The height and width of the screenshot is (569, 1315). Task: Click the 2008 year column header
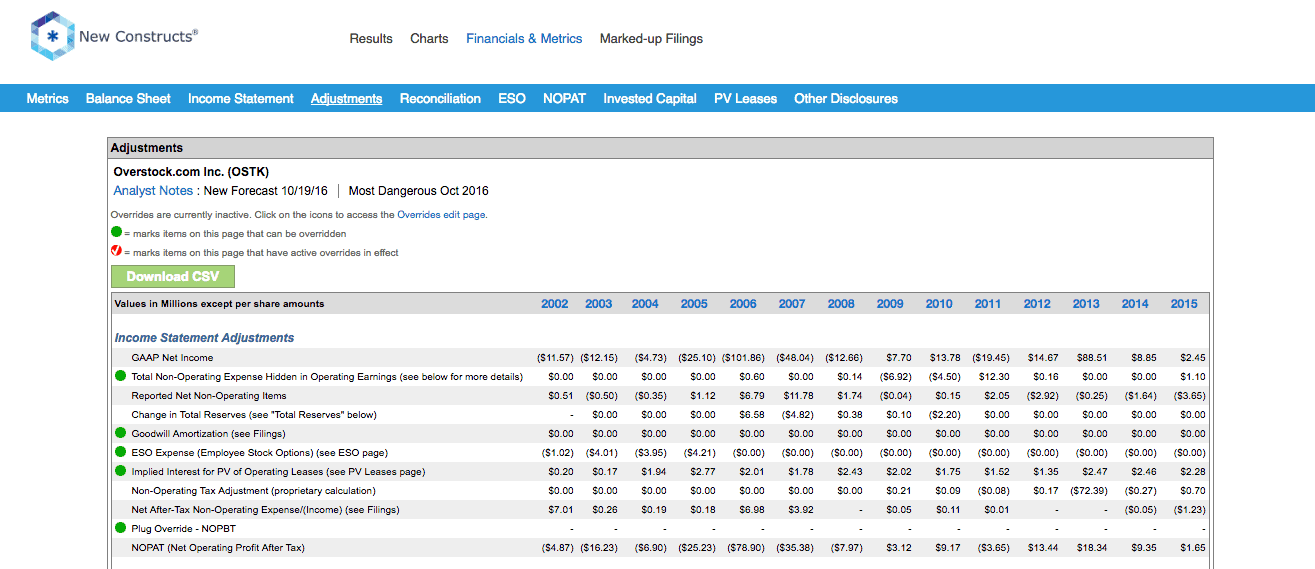pos(841,304)
